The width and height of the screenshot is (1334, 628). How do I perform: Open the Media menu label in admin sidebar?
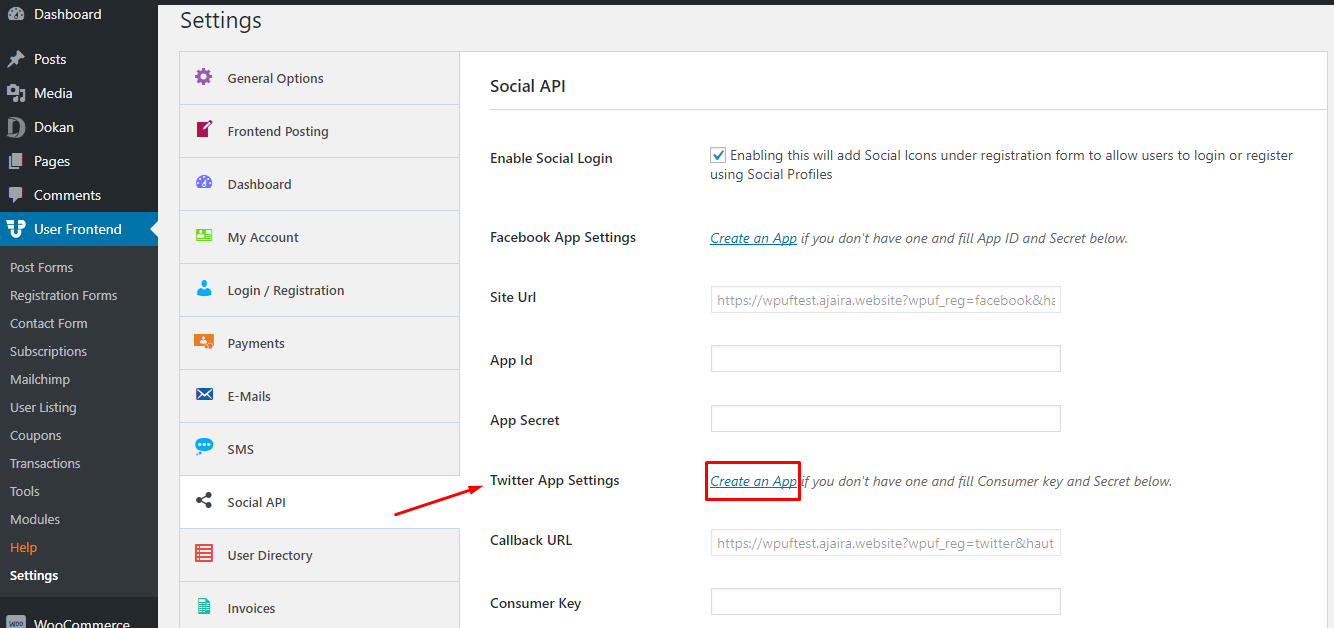click(53, 93)
